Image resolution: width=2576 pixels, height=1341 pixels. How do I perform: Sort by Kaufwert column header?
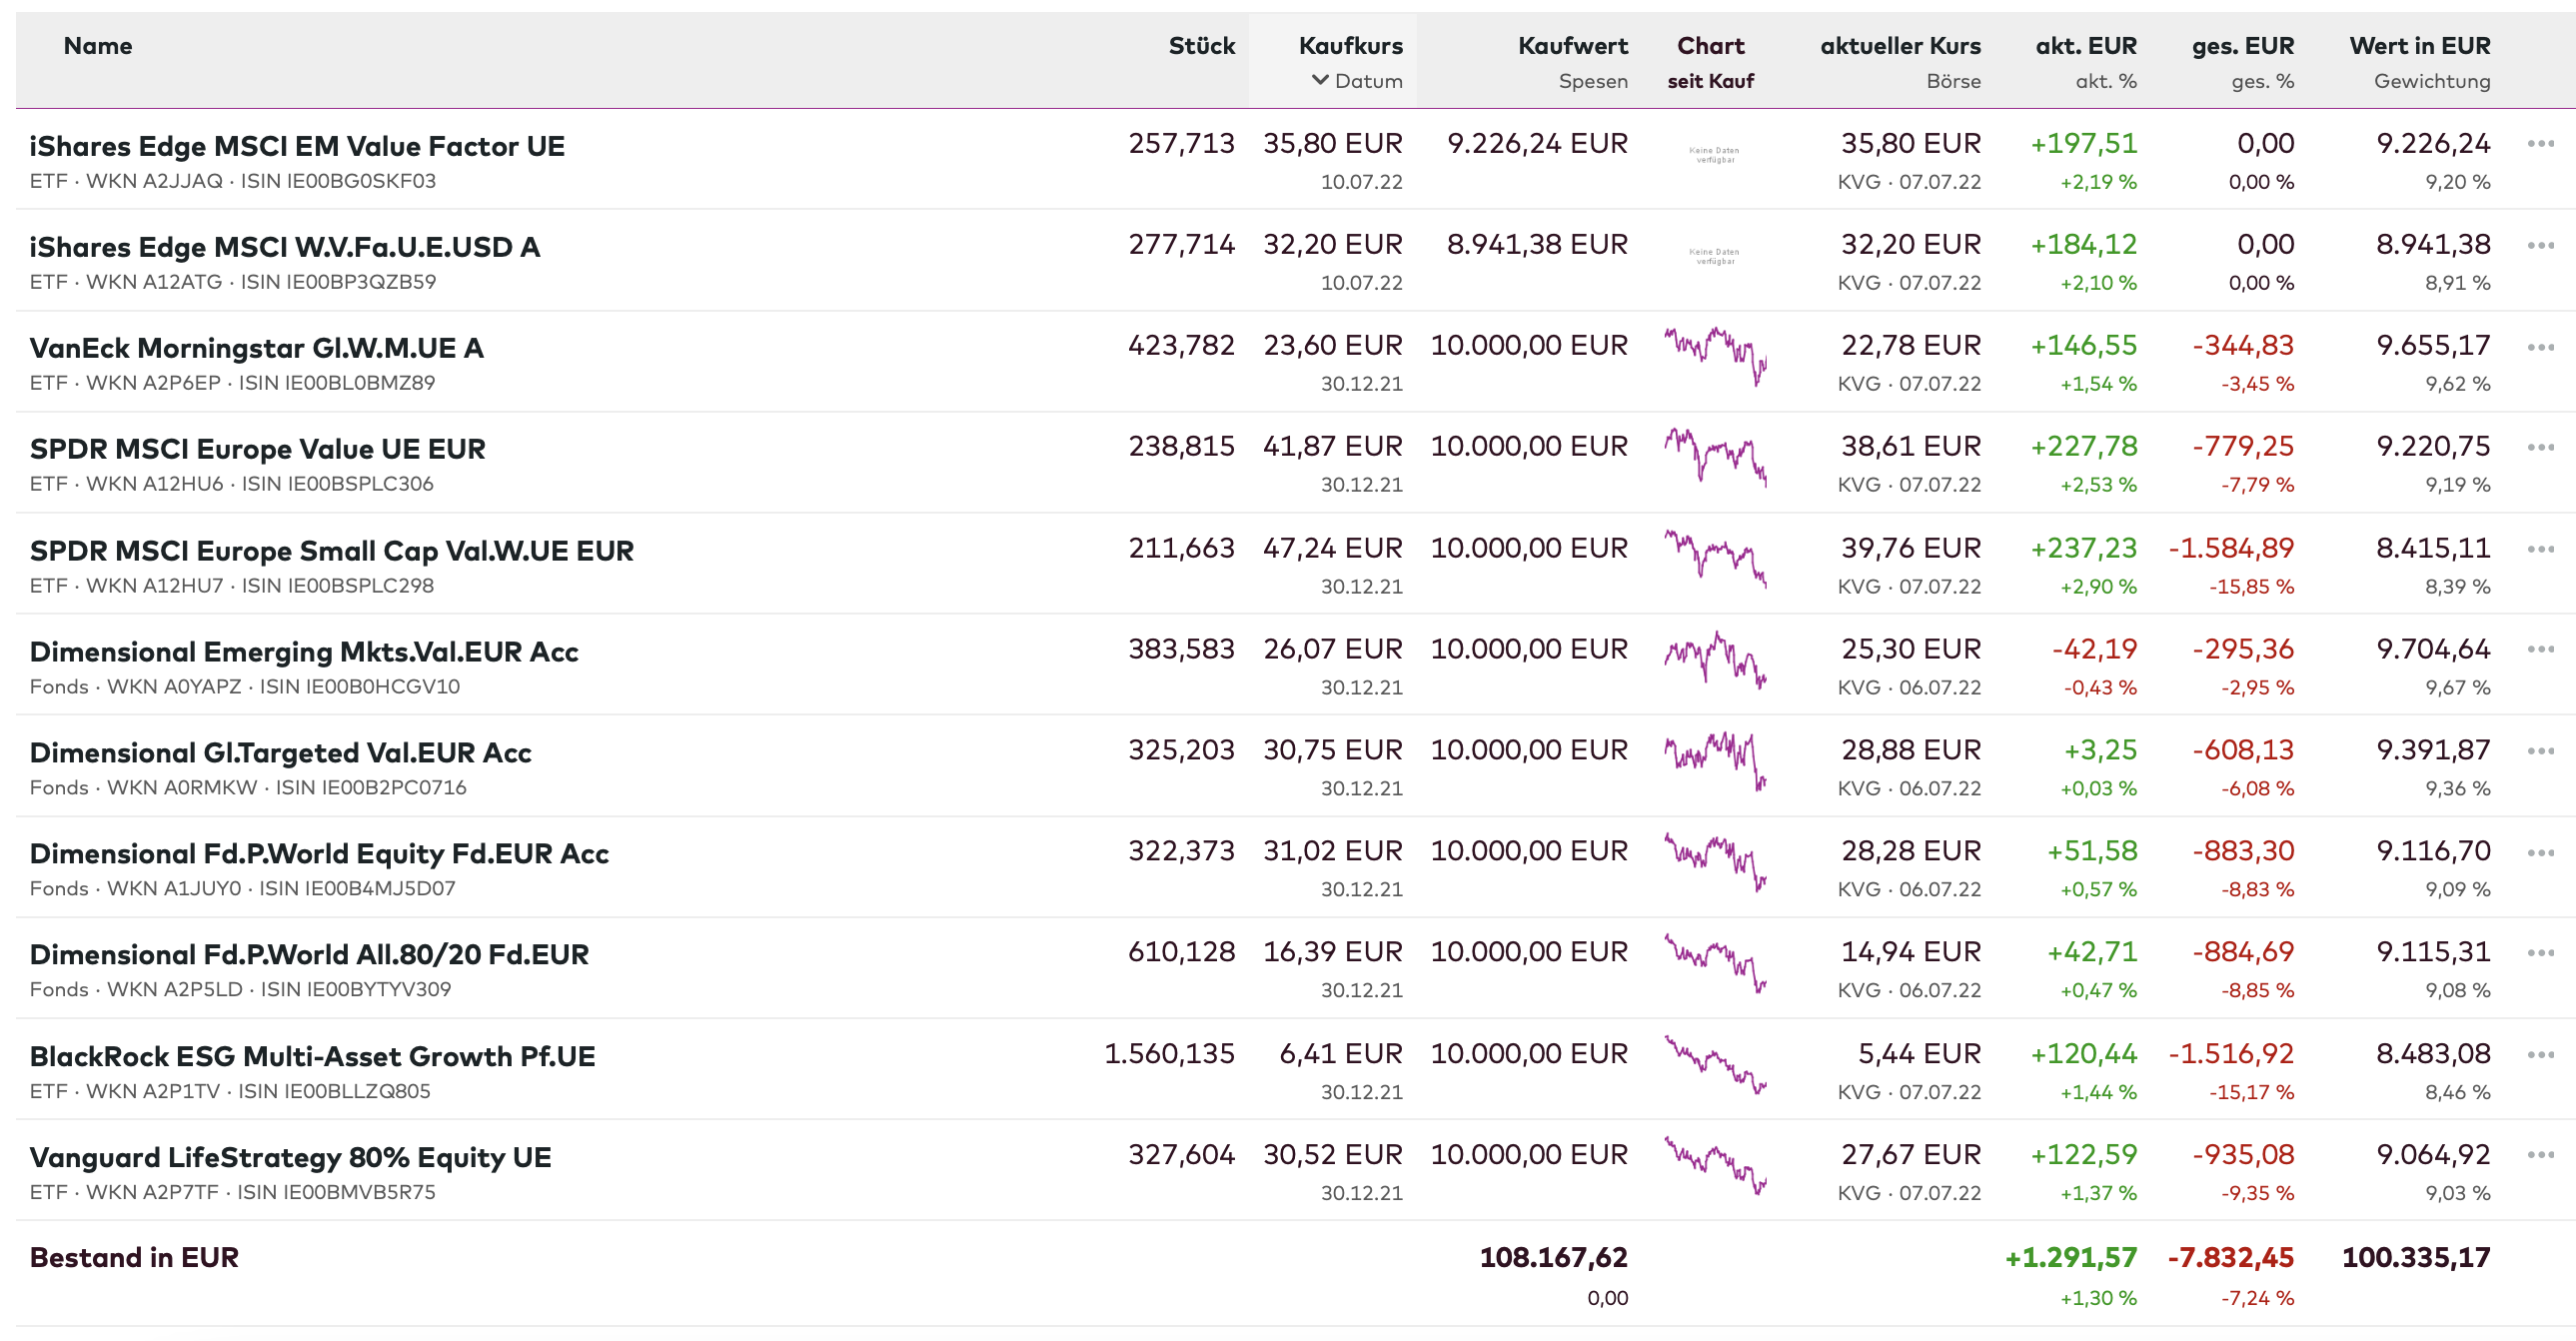click(x=1572, y=46)
